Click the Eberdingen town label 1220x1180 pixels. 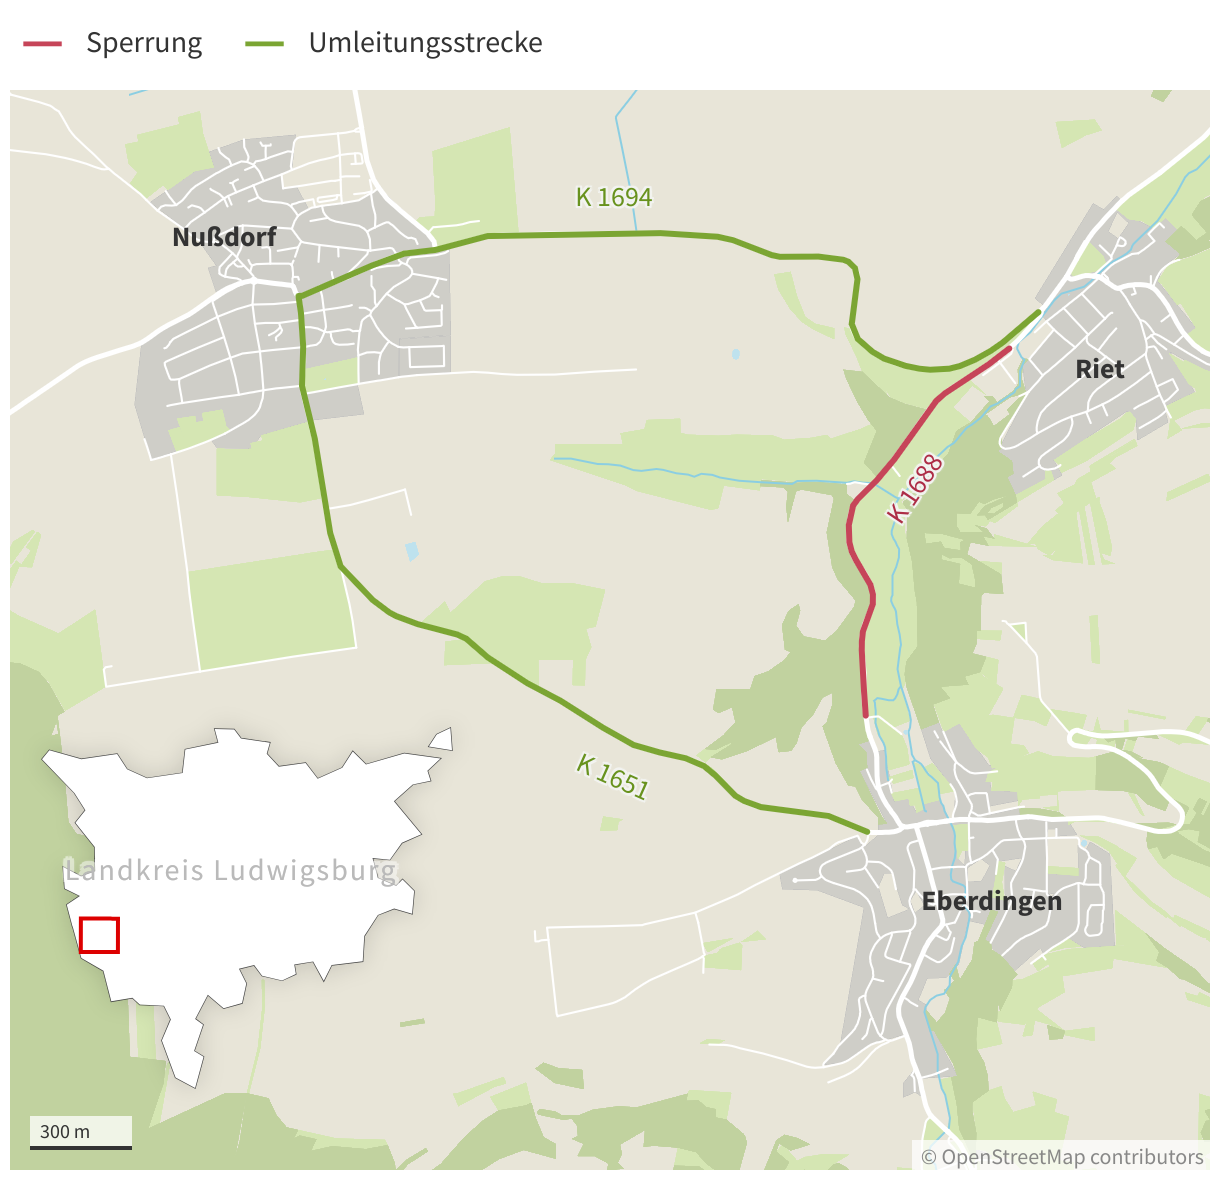(x=992, y=901)
